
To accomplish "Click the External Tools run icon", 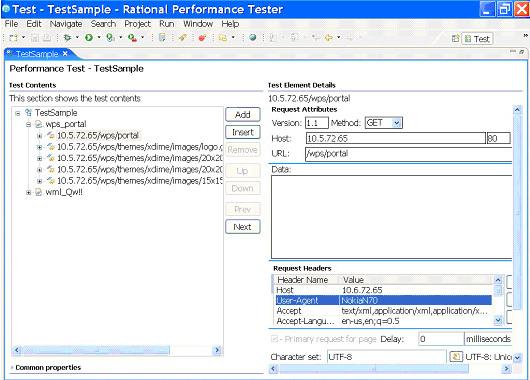I will coord(132,38).
